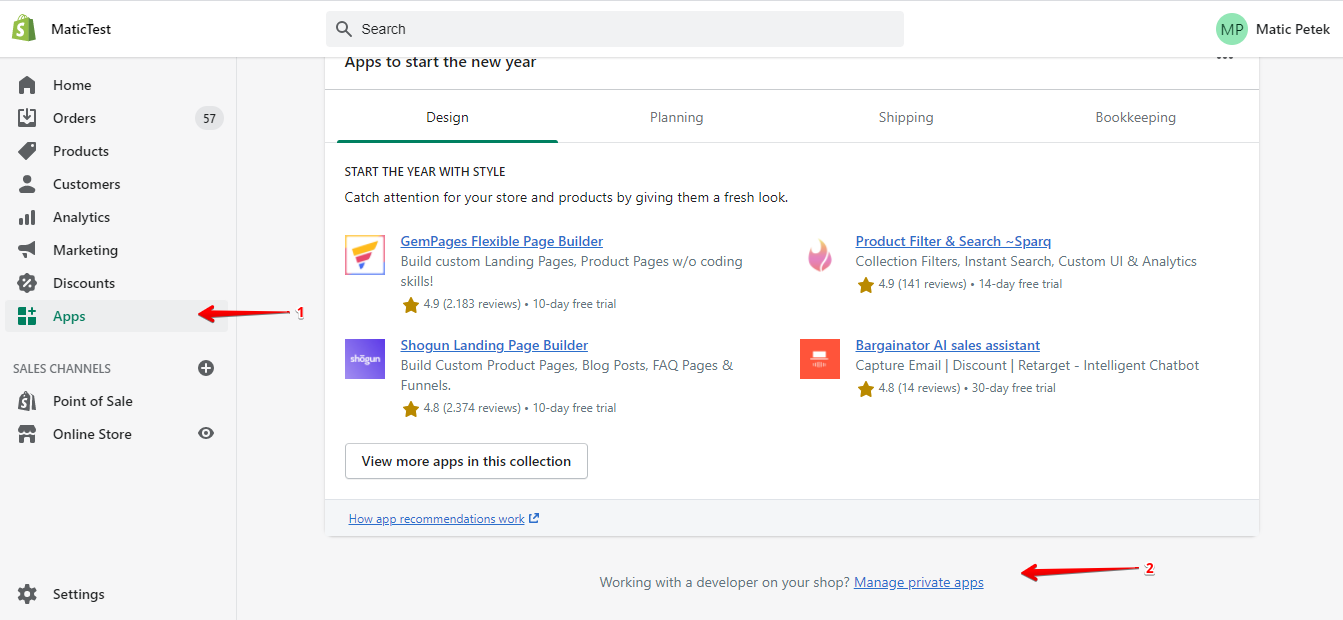1343x620 pixels.
Task: Open Product Filter & Search ~Sparq link
Action: pos(953,241)
